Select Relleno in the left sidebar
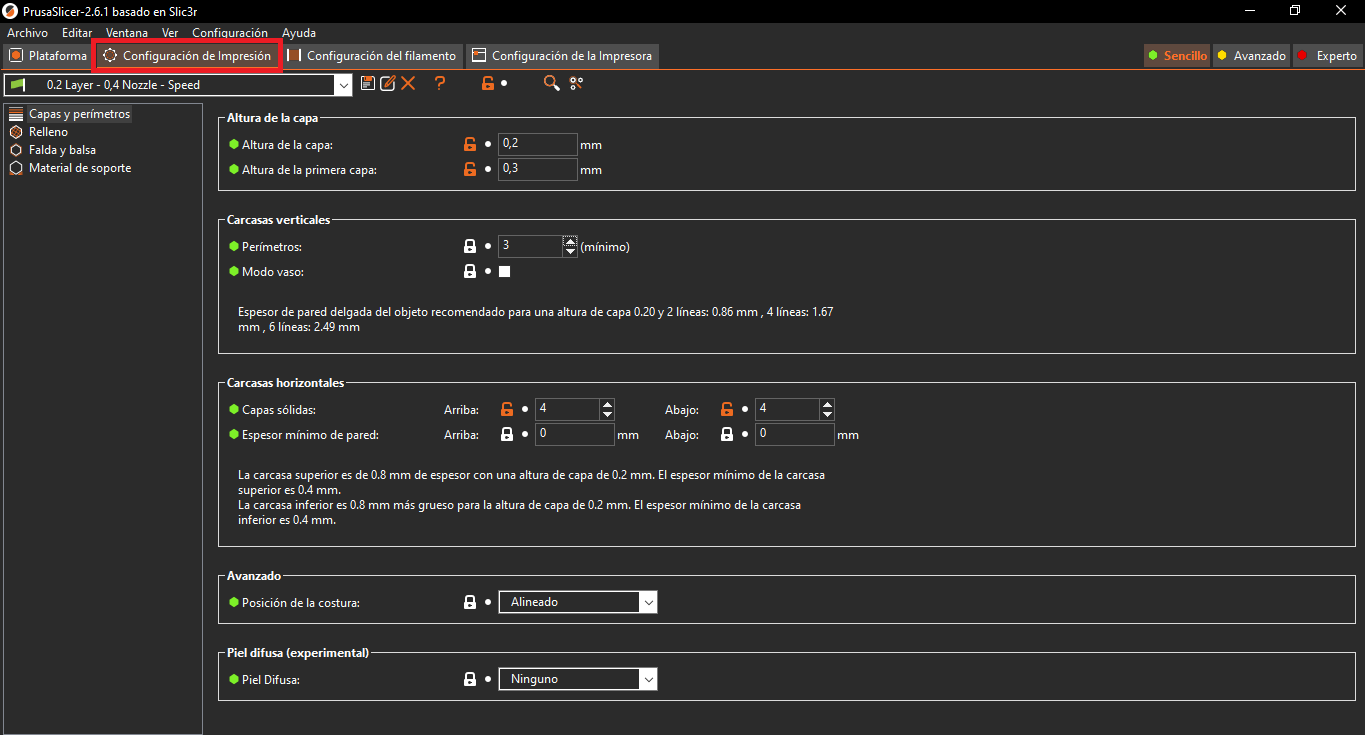This screenshot has height=735, width=1365. point(48,132)
